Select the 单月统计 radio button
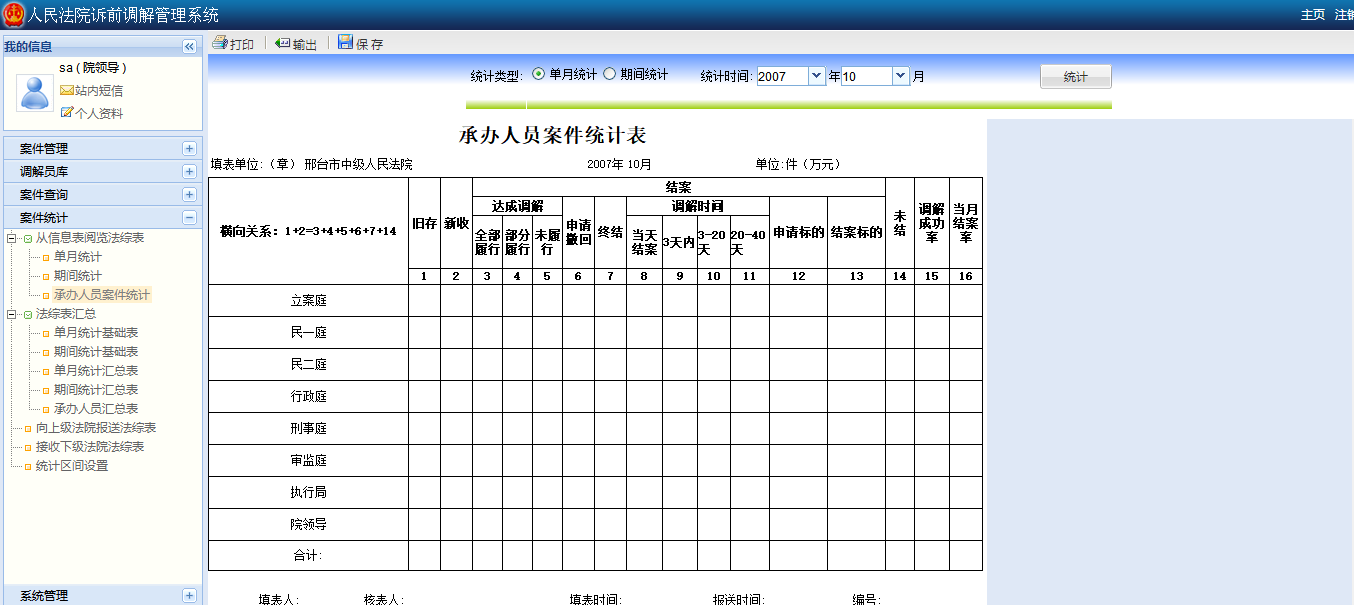Viewport: 1354px width, 605px height. [536, 74]
